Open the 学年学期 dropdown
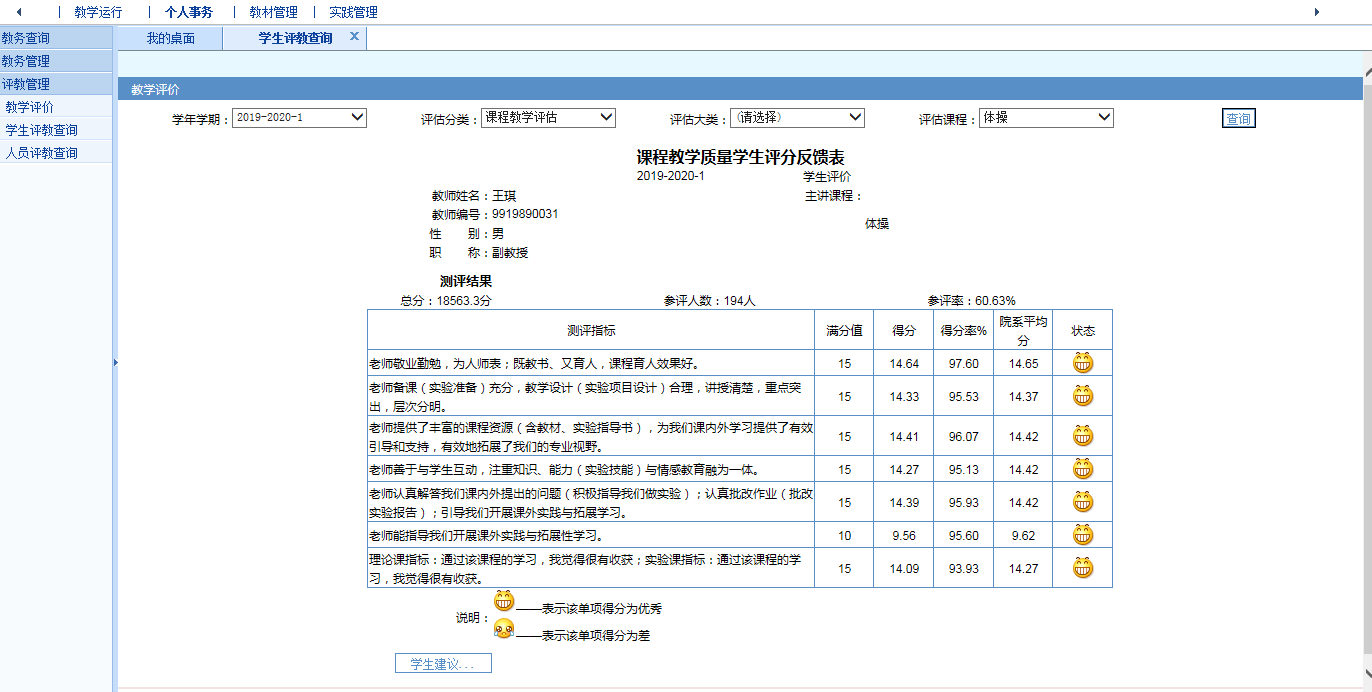 point(300,118)
